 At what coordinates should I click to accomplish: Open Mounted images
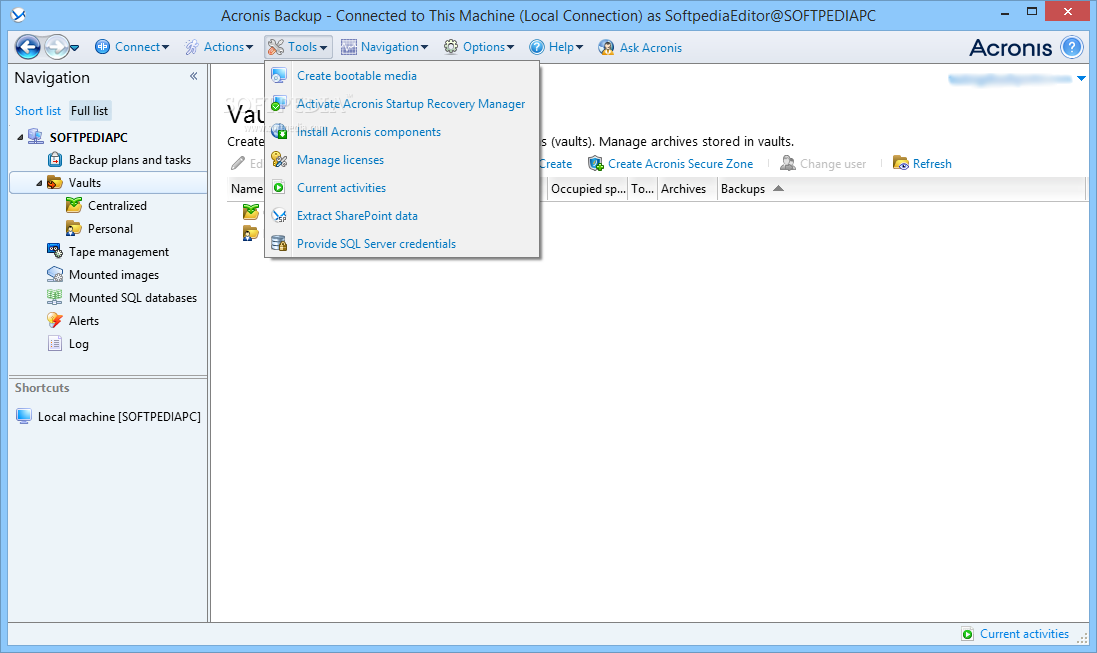point(113,275)
